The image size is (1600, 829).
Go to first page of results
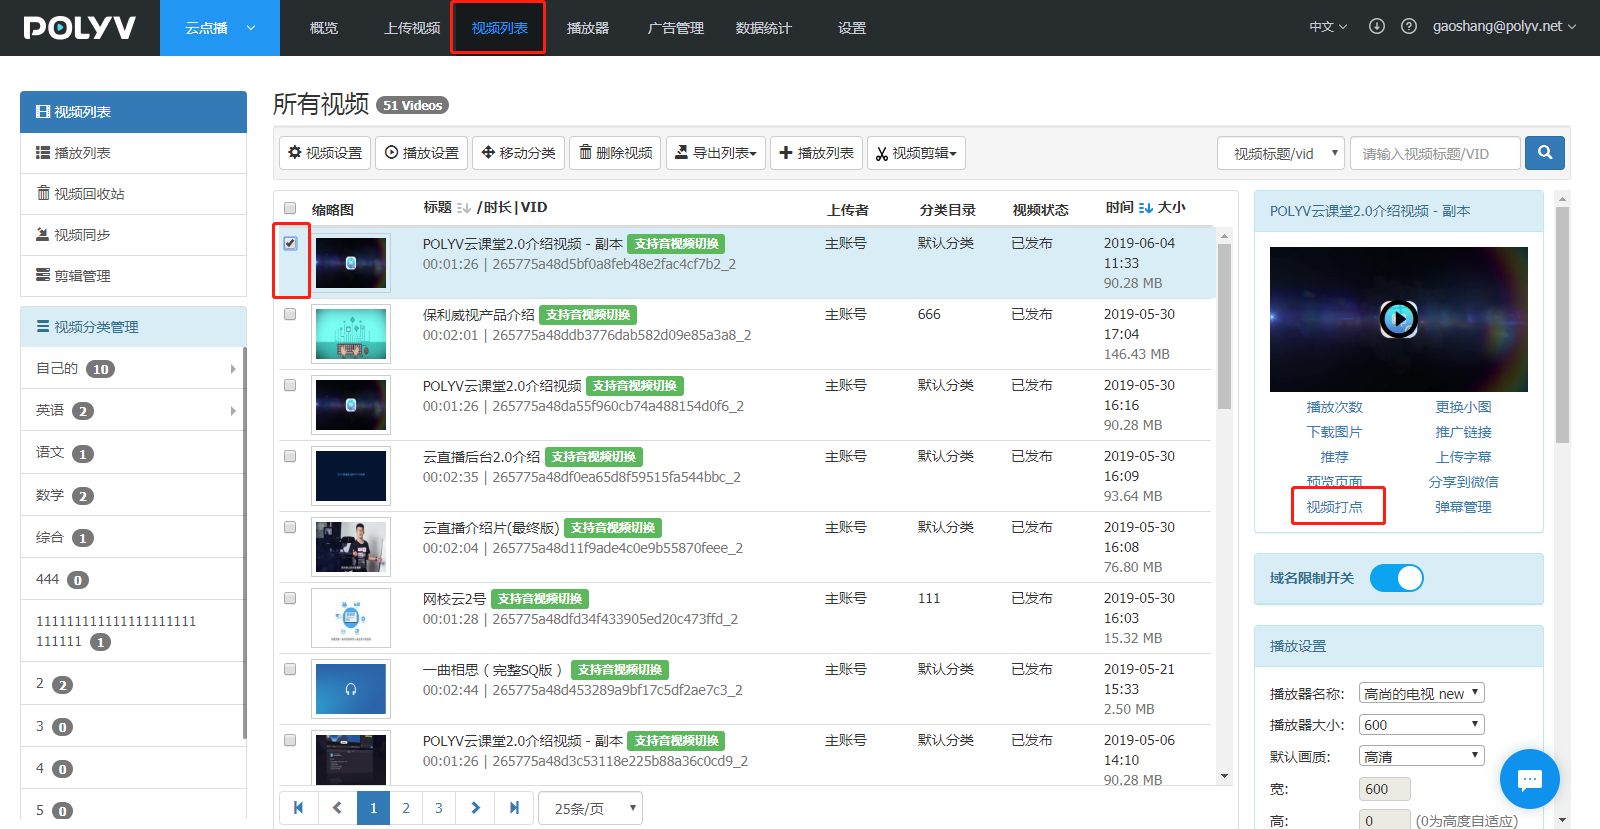pyautogui.click(x=298, y=808)
